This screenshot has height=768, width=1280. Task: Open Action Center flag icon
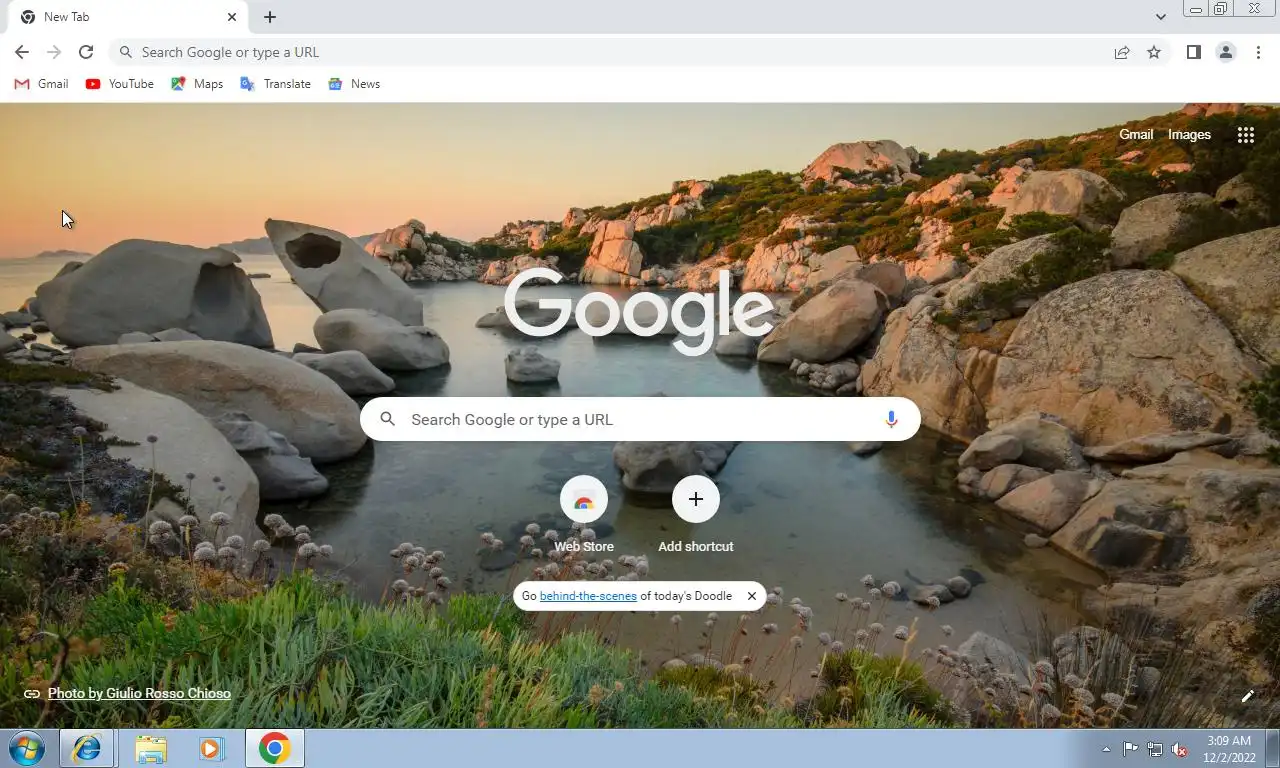pyautogui.click(x=1130, y=749)
